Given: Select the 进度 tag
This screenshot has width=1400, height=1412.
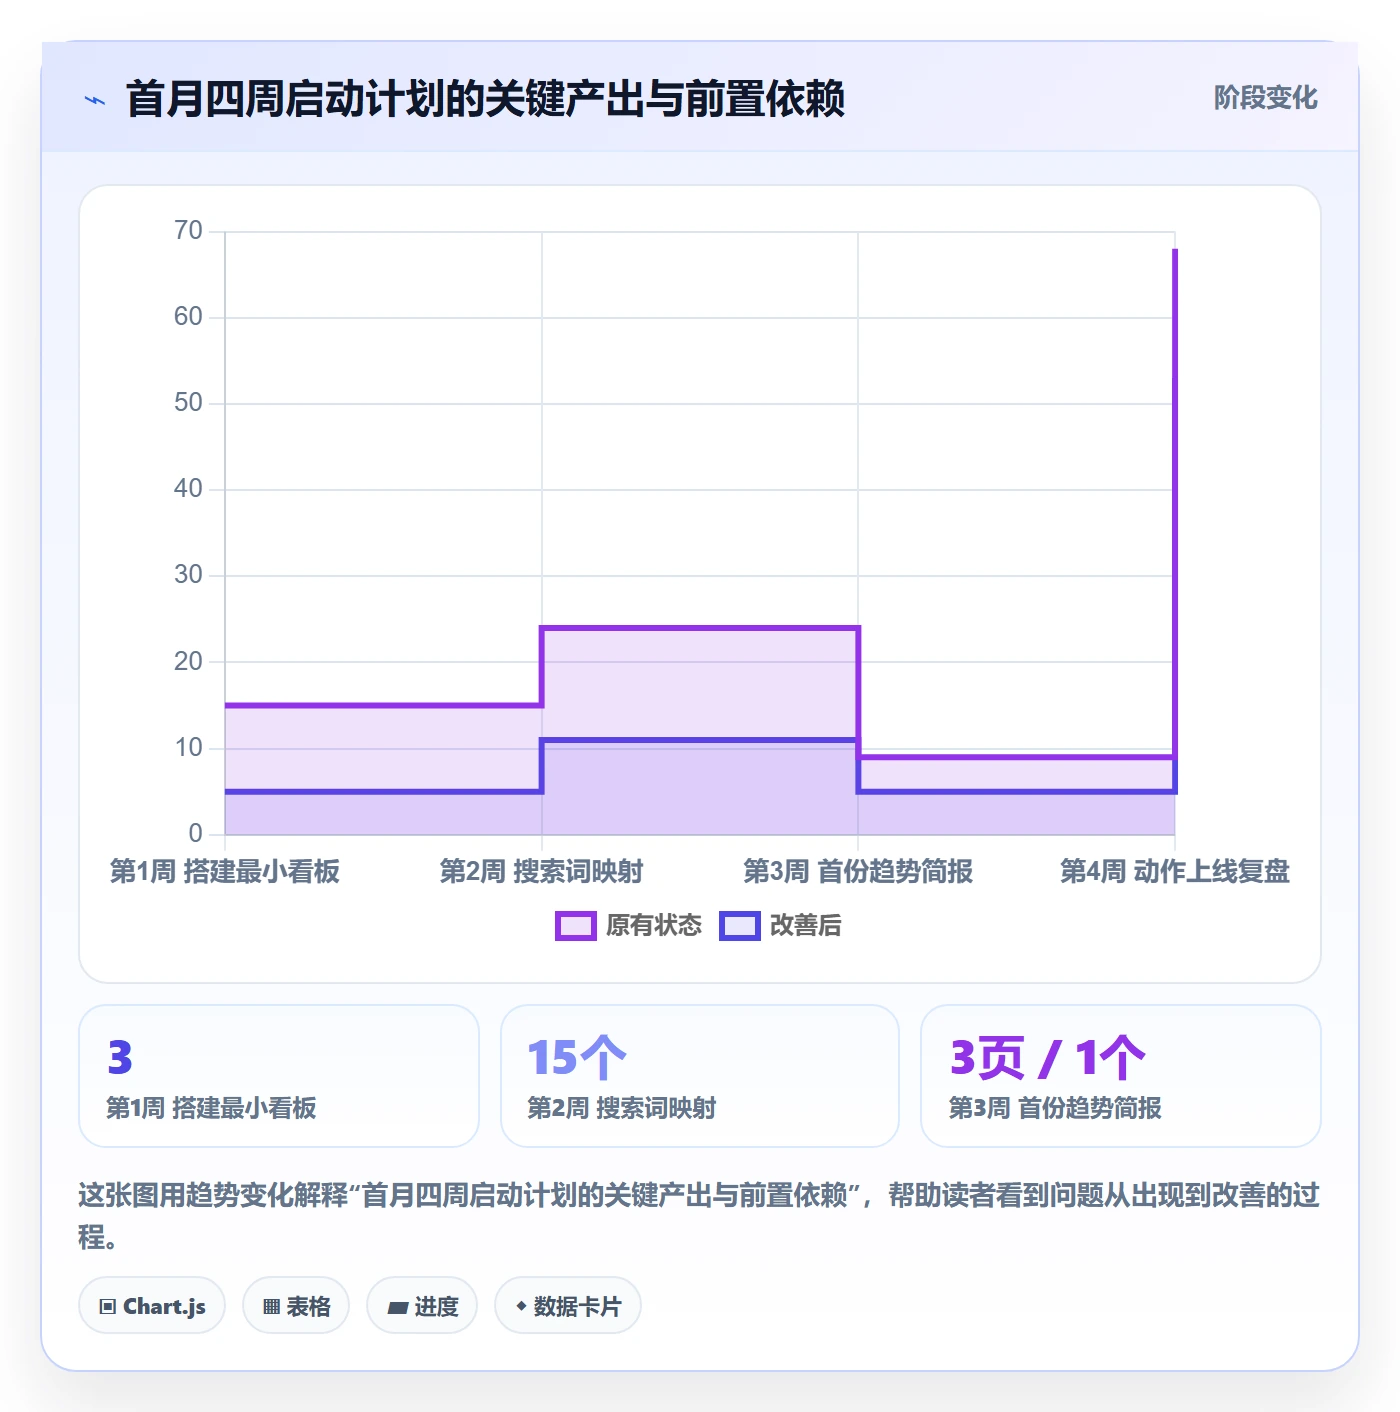Looking at the screenshot, I should (x=422, y=1306).
